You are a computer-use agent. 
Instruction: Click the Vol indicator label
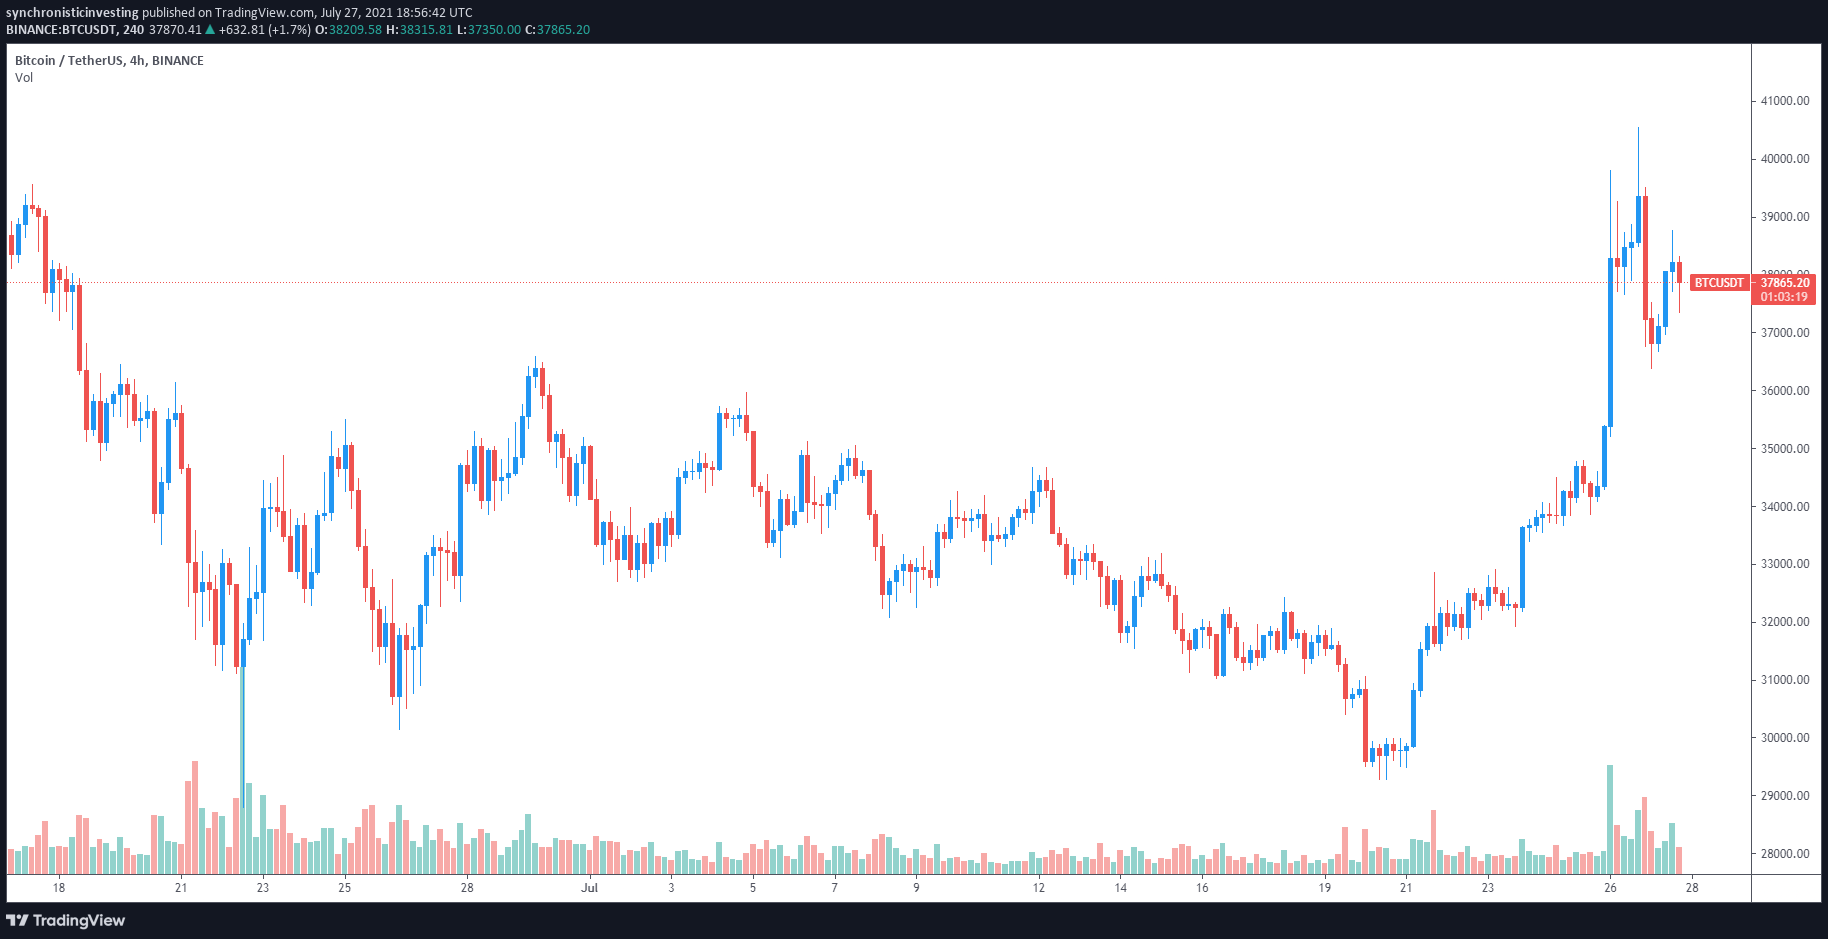pos(24,78)
